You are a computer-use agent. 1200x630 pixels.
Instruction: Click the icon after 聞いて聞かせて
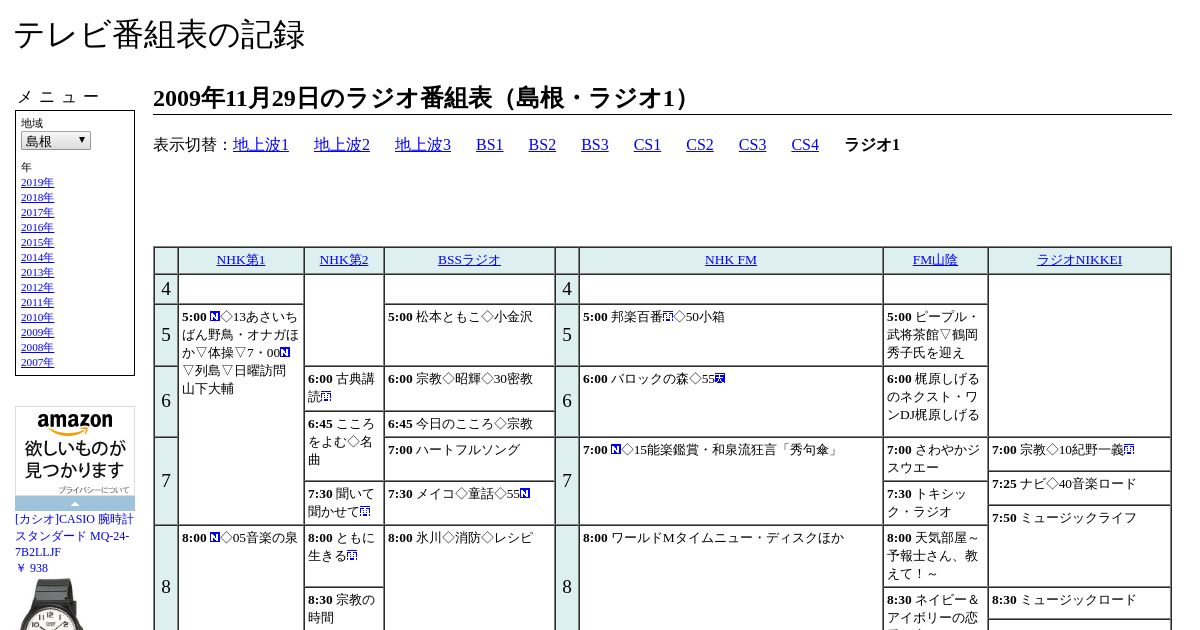click(x=365, y=512)
